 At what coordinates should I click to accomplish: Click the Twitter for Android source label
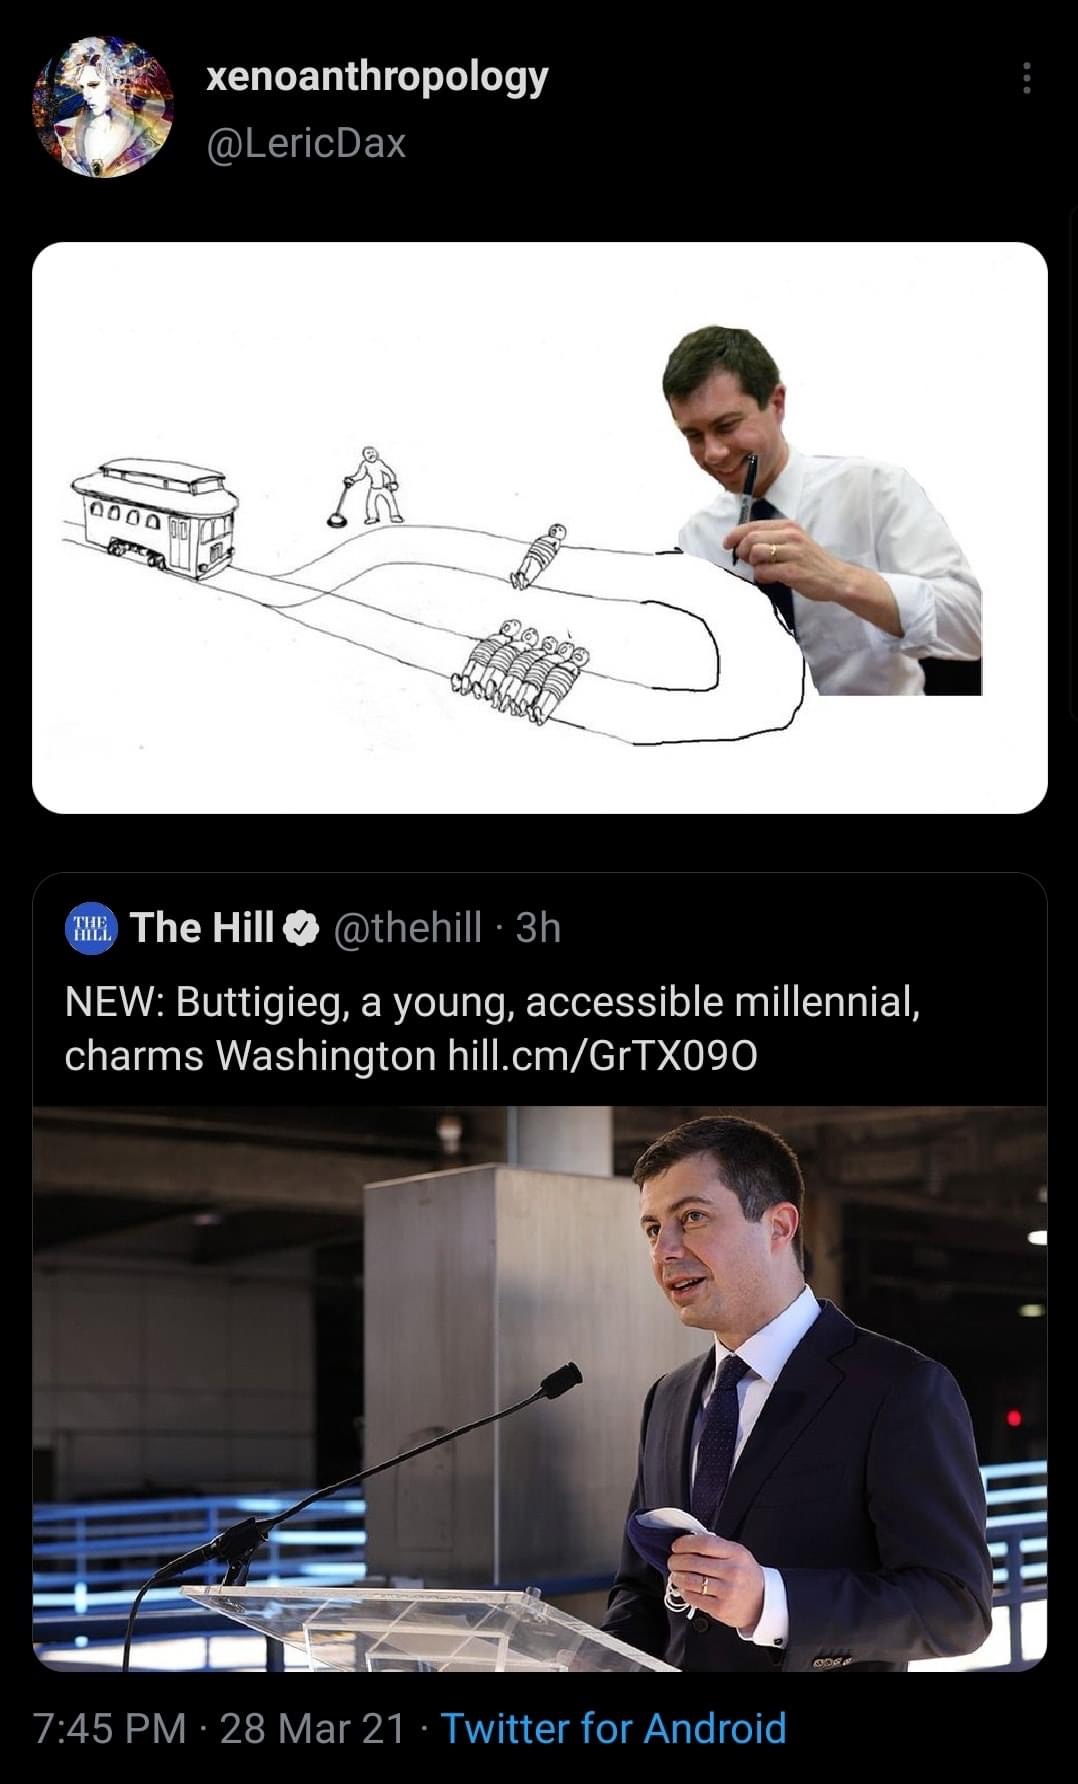pyautogui.click(x=613, y=1728)
